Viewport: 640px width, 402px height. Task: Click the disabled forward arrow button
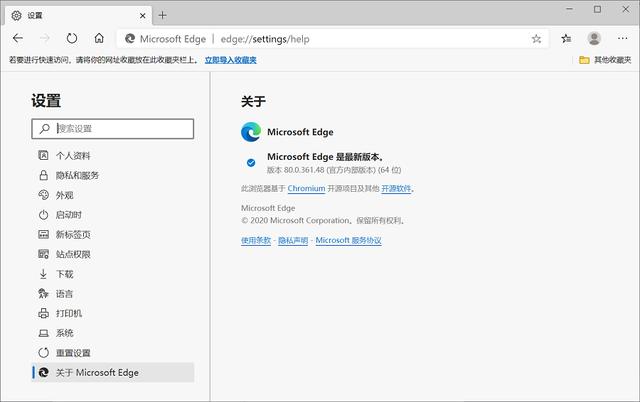44,39
